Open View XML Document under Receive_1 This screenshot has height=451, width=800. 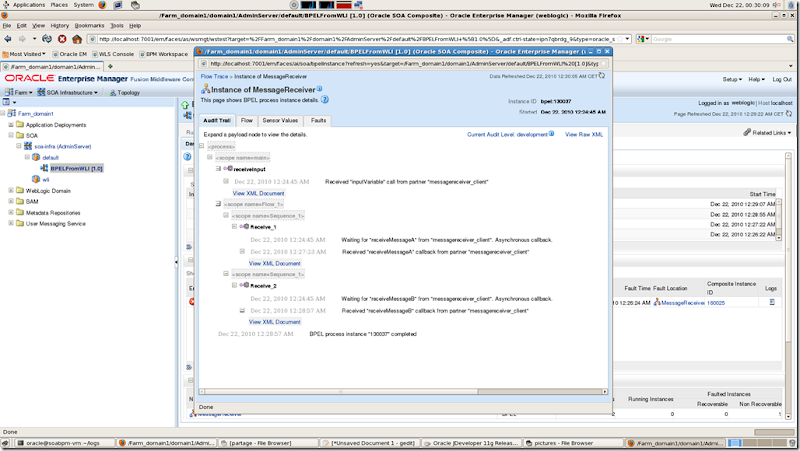tap(274, 263)
